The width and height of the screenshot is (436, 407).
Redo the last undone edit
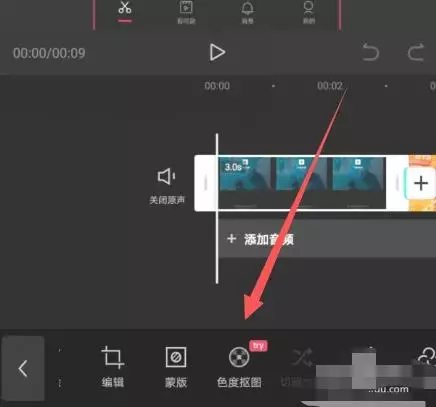tap(416, 52)
